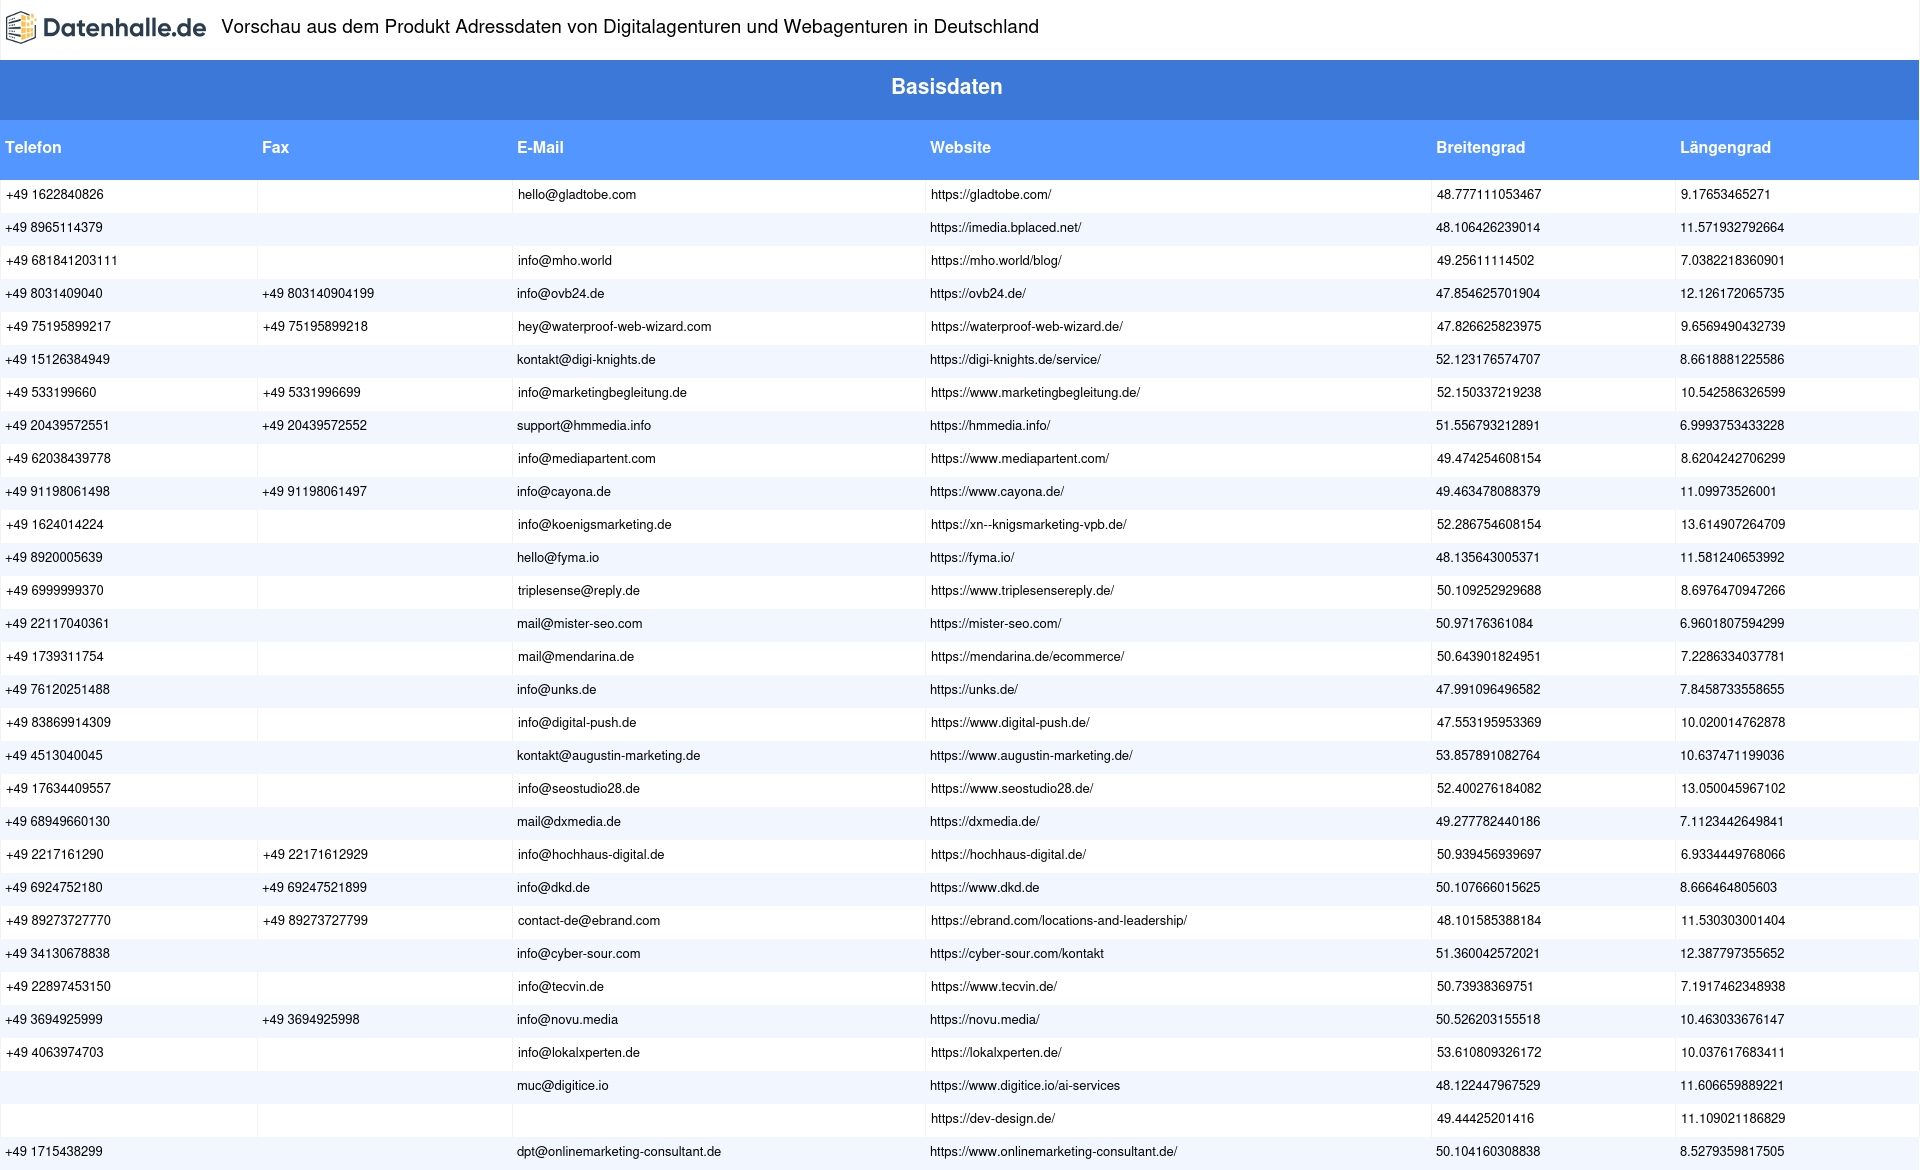Select email info@ovb24.de
Viewport: 1920px width, 1170px height.
[560, 294]
